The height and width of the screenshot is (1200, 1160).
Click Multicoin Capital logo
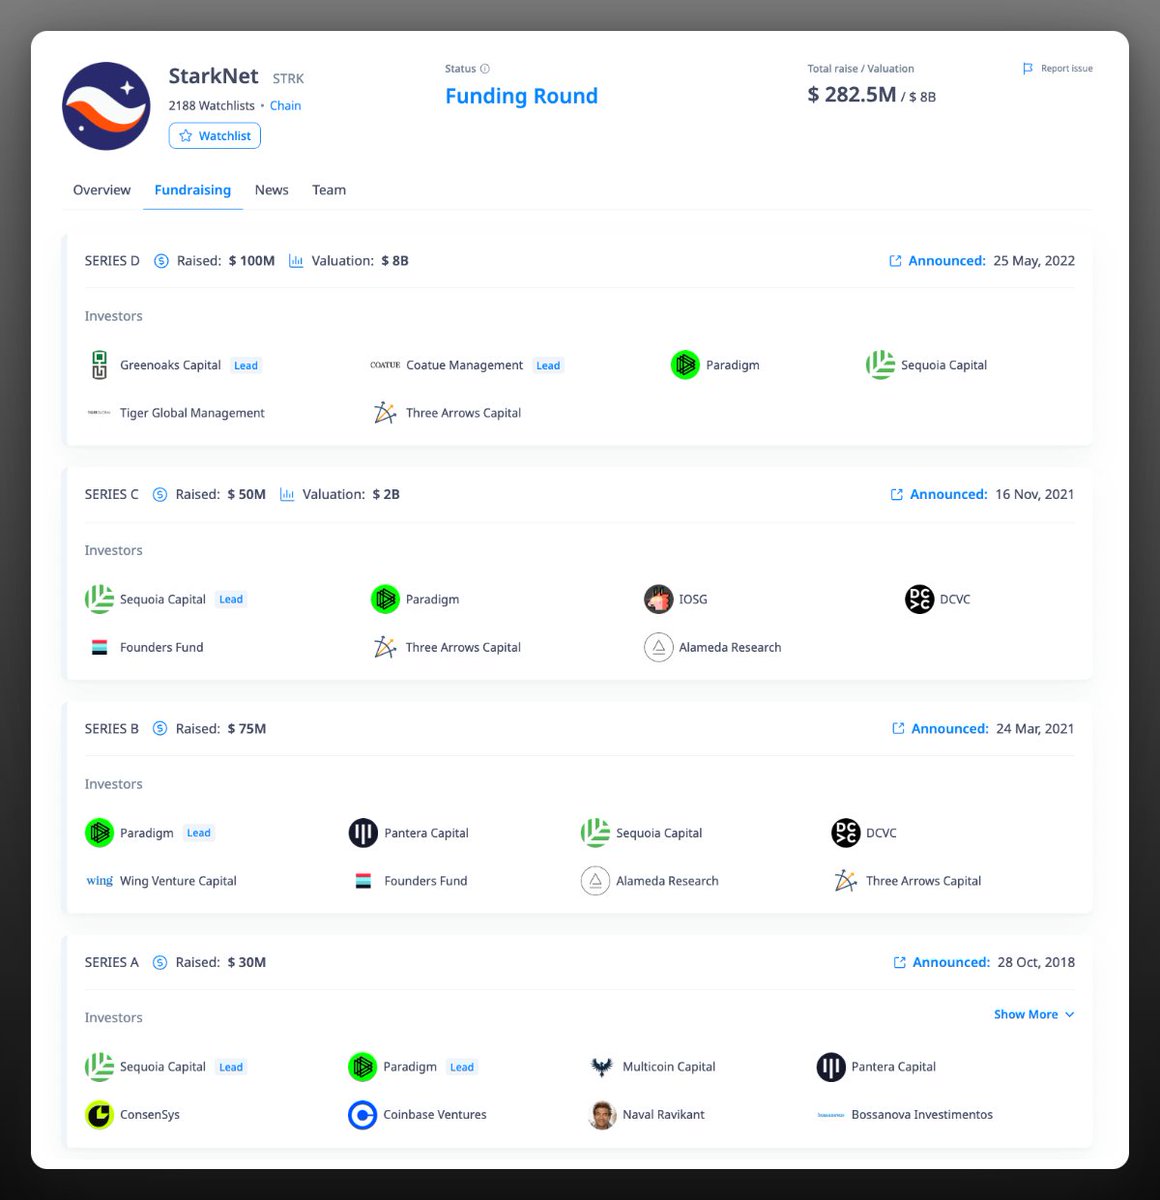pyautogui.click(x=601, y=1067)
